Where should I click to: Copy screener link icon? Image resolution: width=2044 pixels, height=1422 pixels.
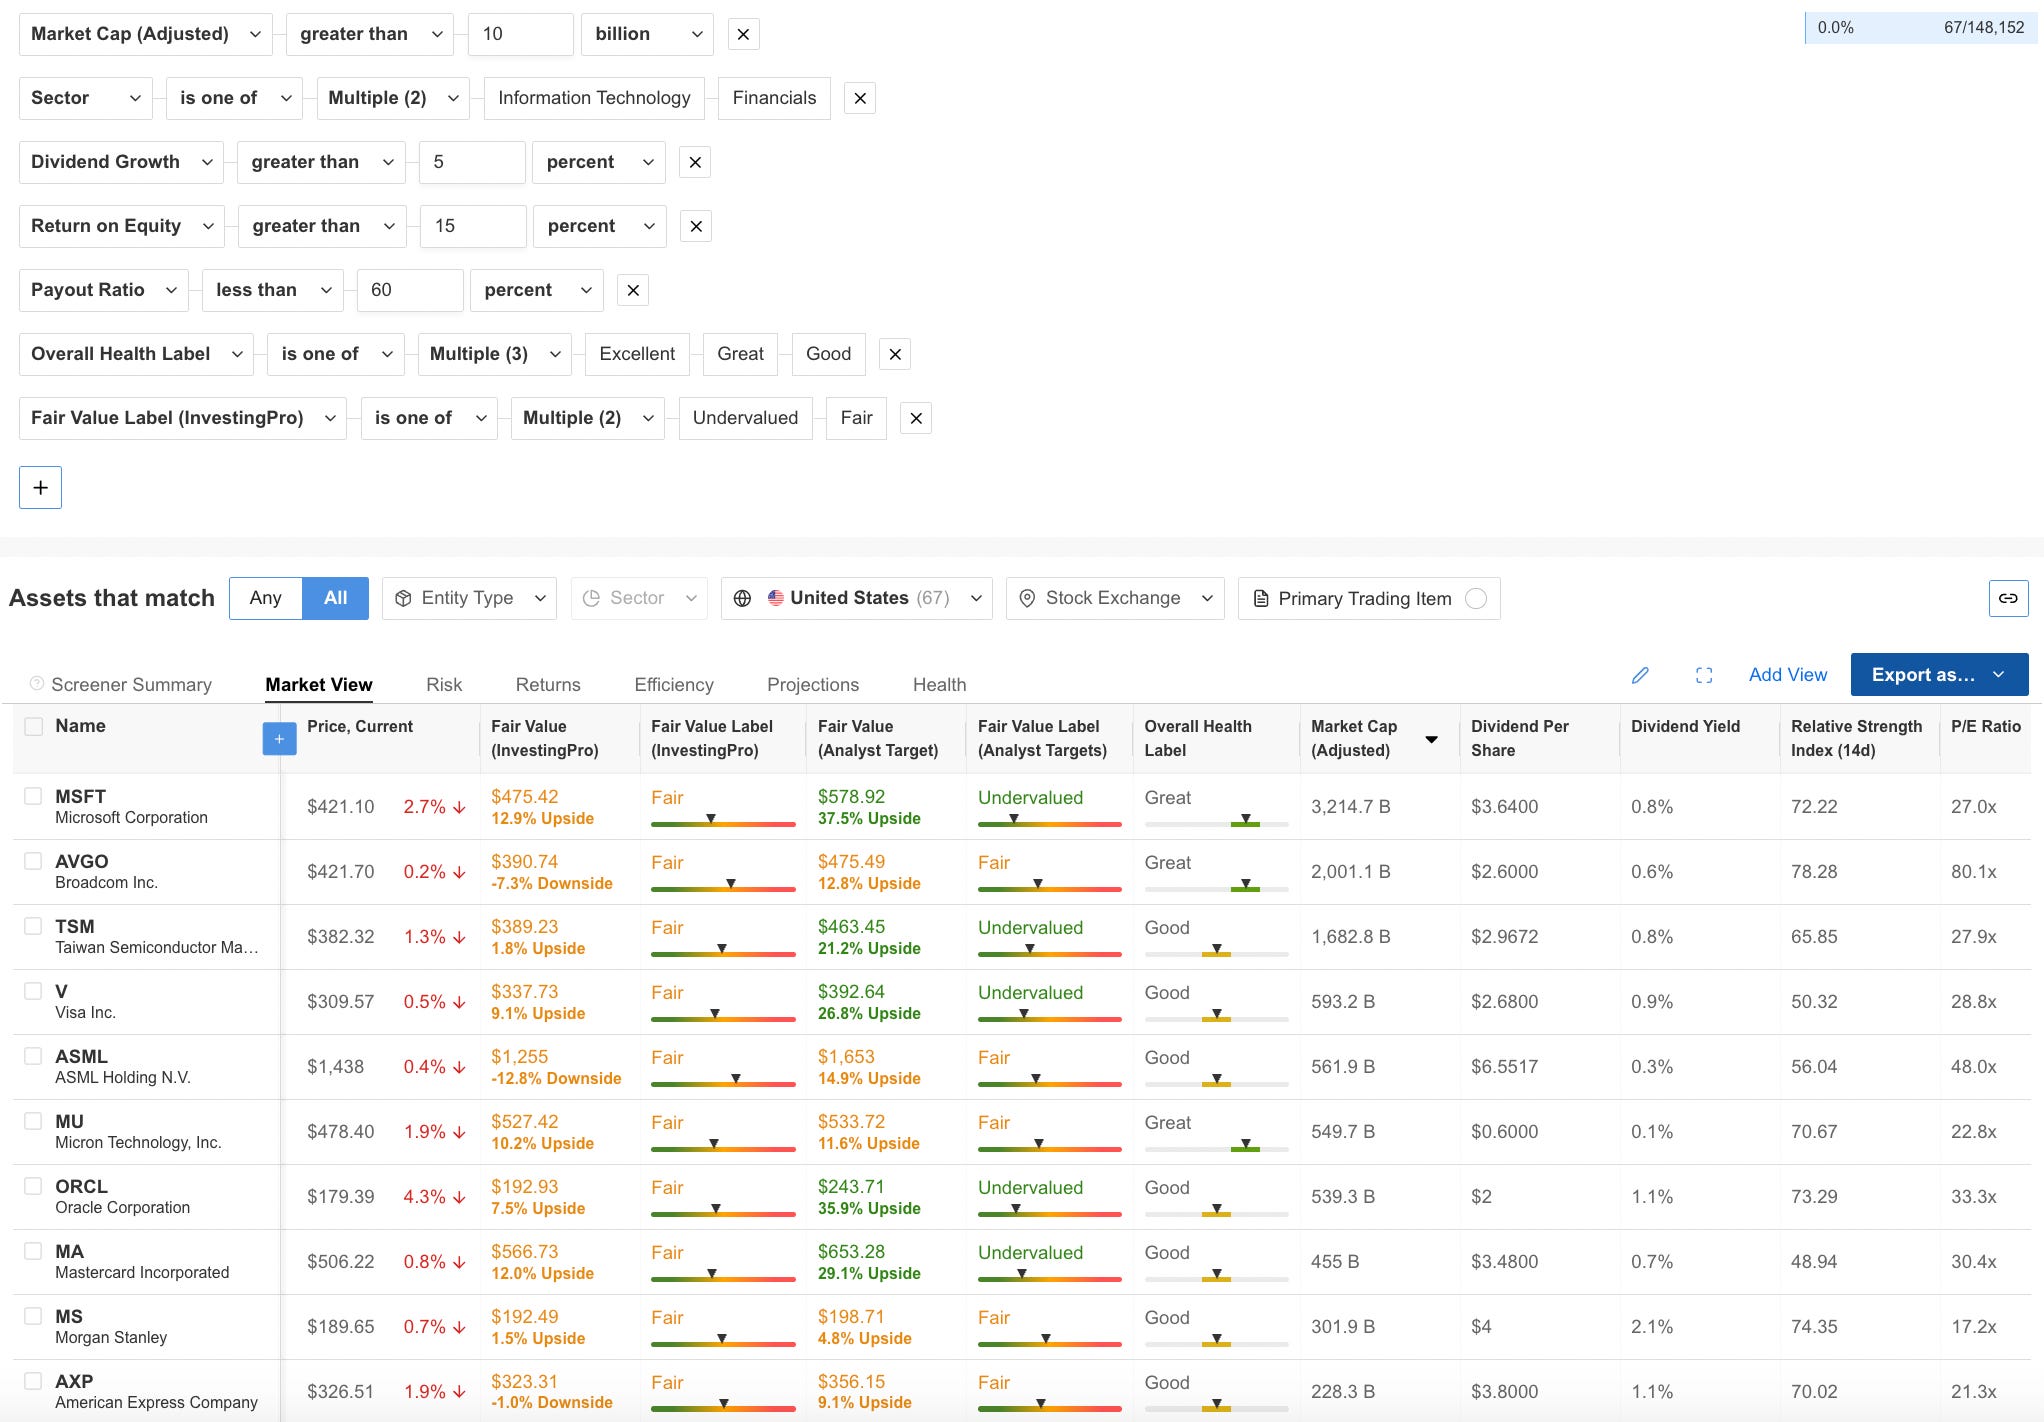(2008, 598)
